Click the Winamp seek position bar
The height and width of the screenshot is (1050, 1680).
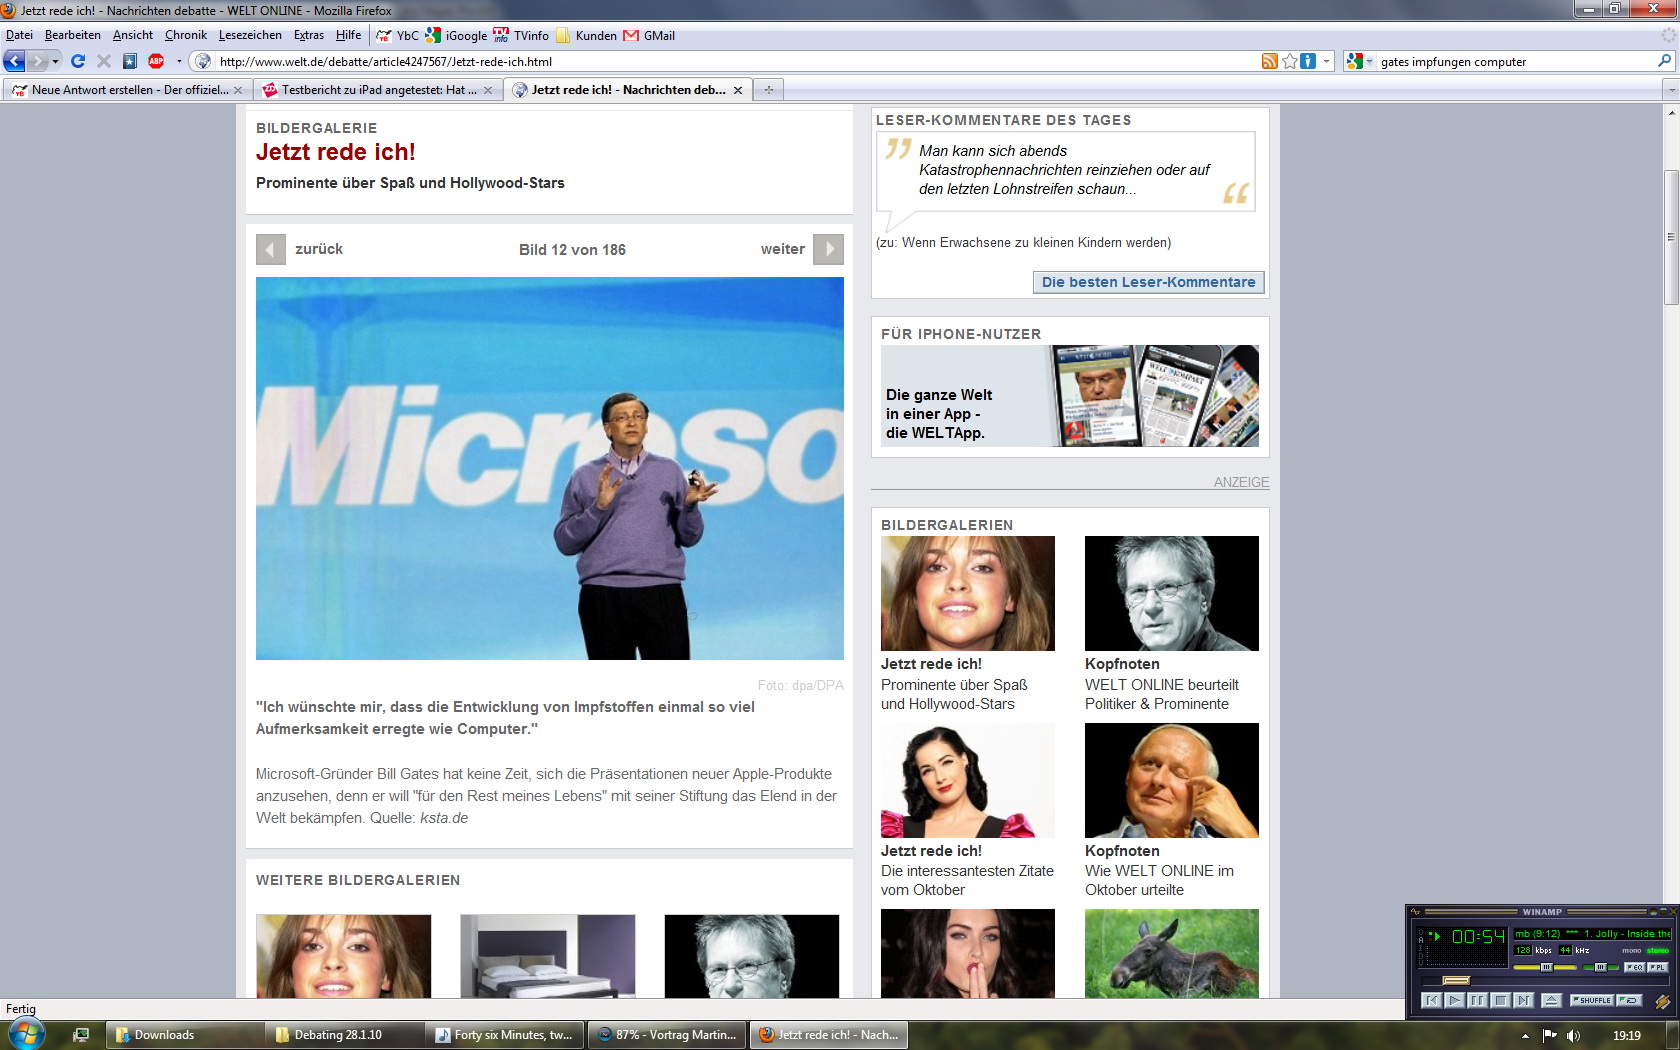pos(1545,981)
